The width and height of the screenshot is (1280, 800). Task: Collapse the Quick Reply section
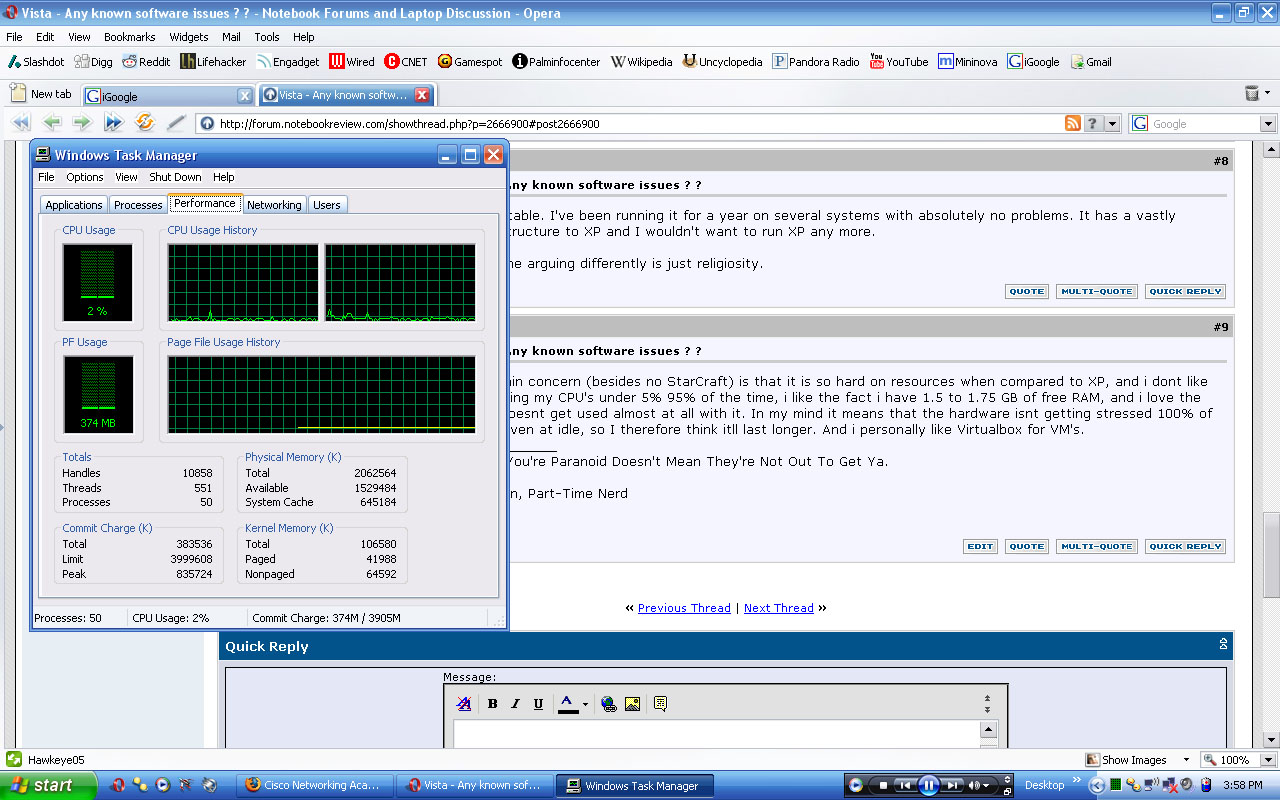[x=1222, y=645]
